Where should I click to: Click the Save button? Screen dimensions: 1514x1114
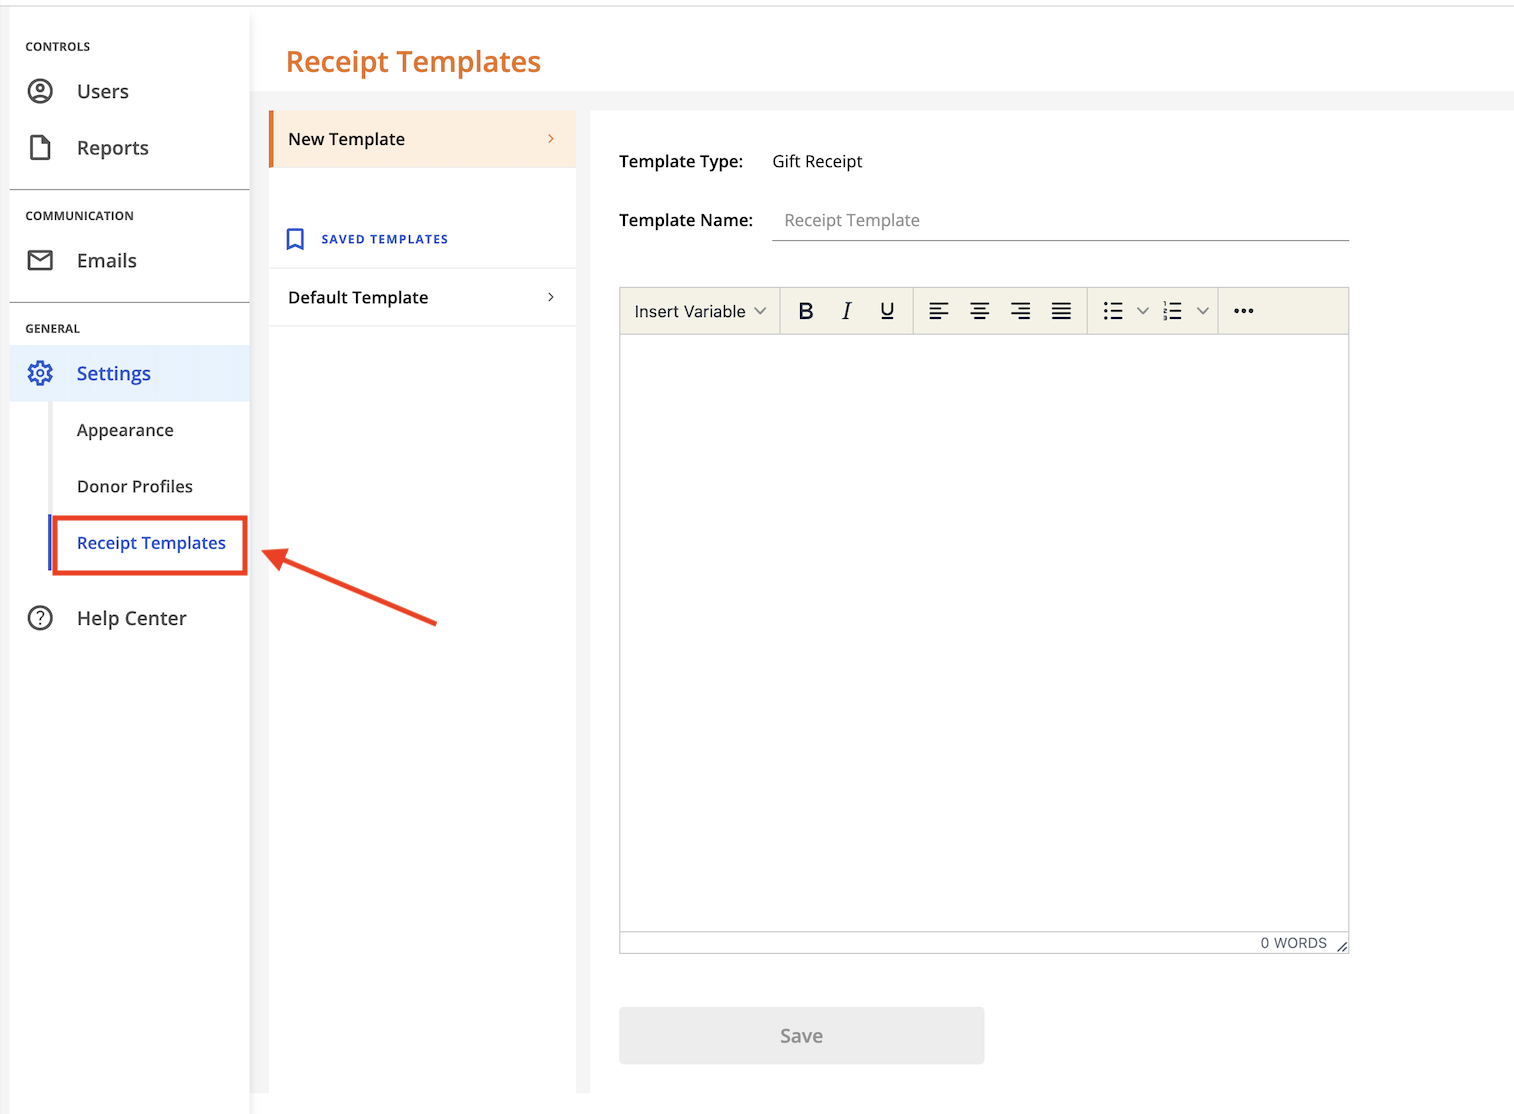click(800, 1035)
